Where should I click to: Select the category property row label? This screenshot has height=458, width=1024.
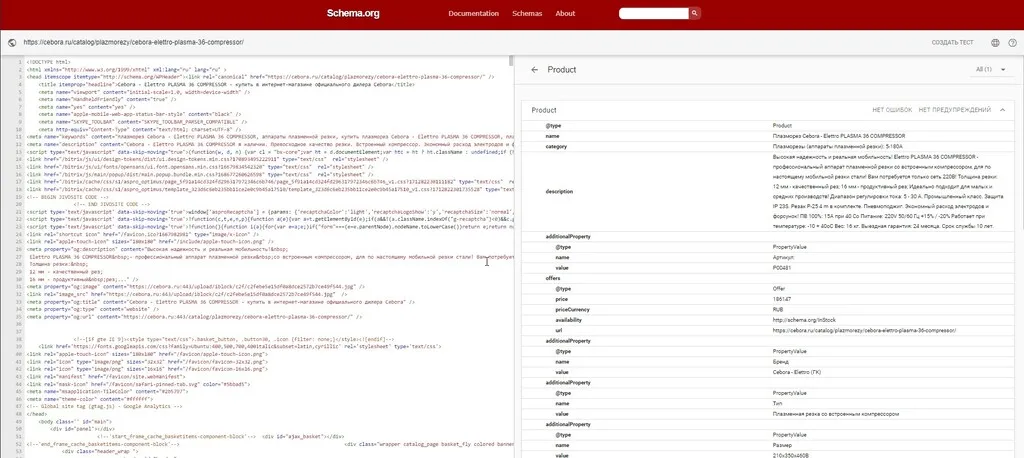pyautogui.click(x=556, y=146)
